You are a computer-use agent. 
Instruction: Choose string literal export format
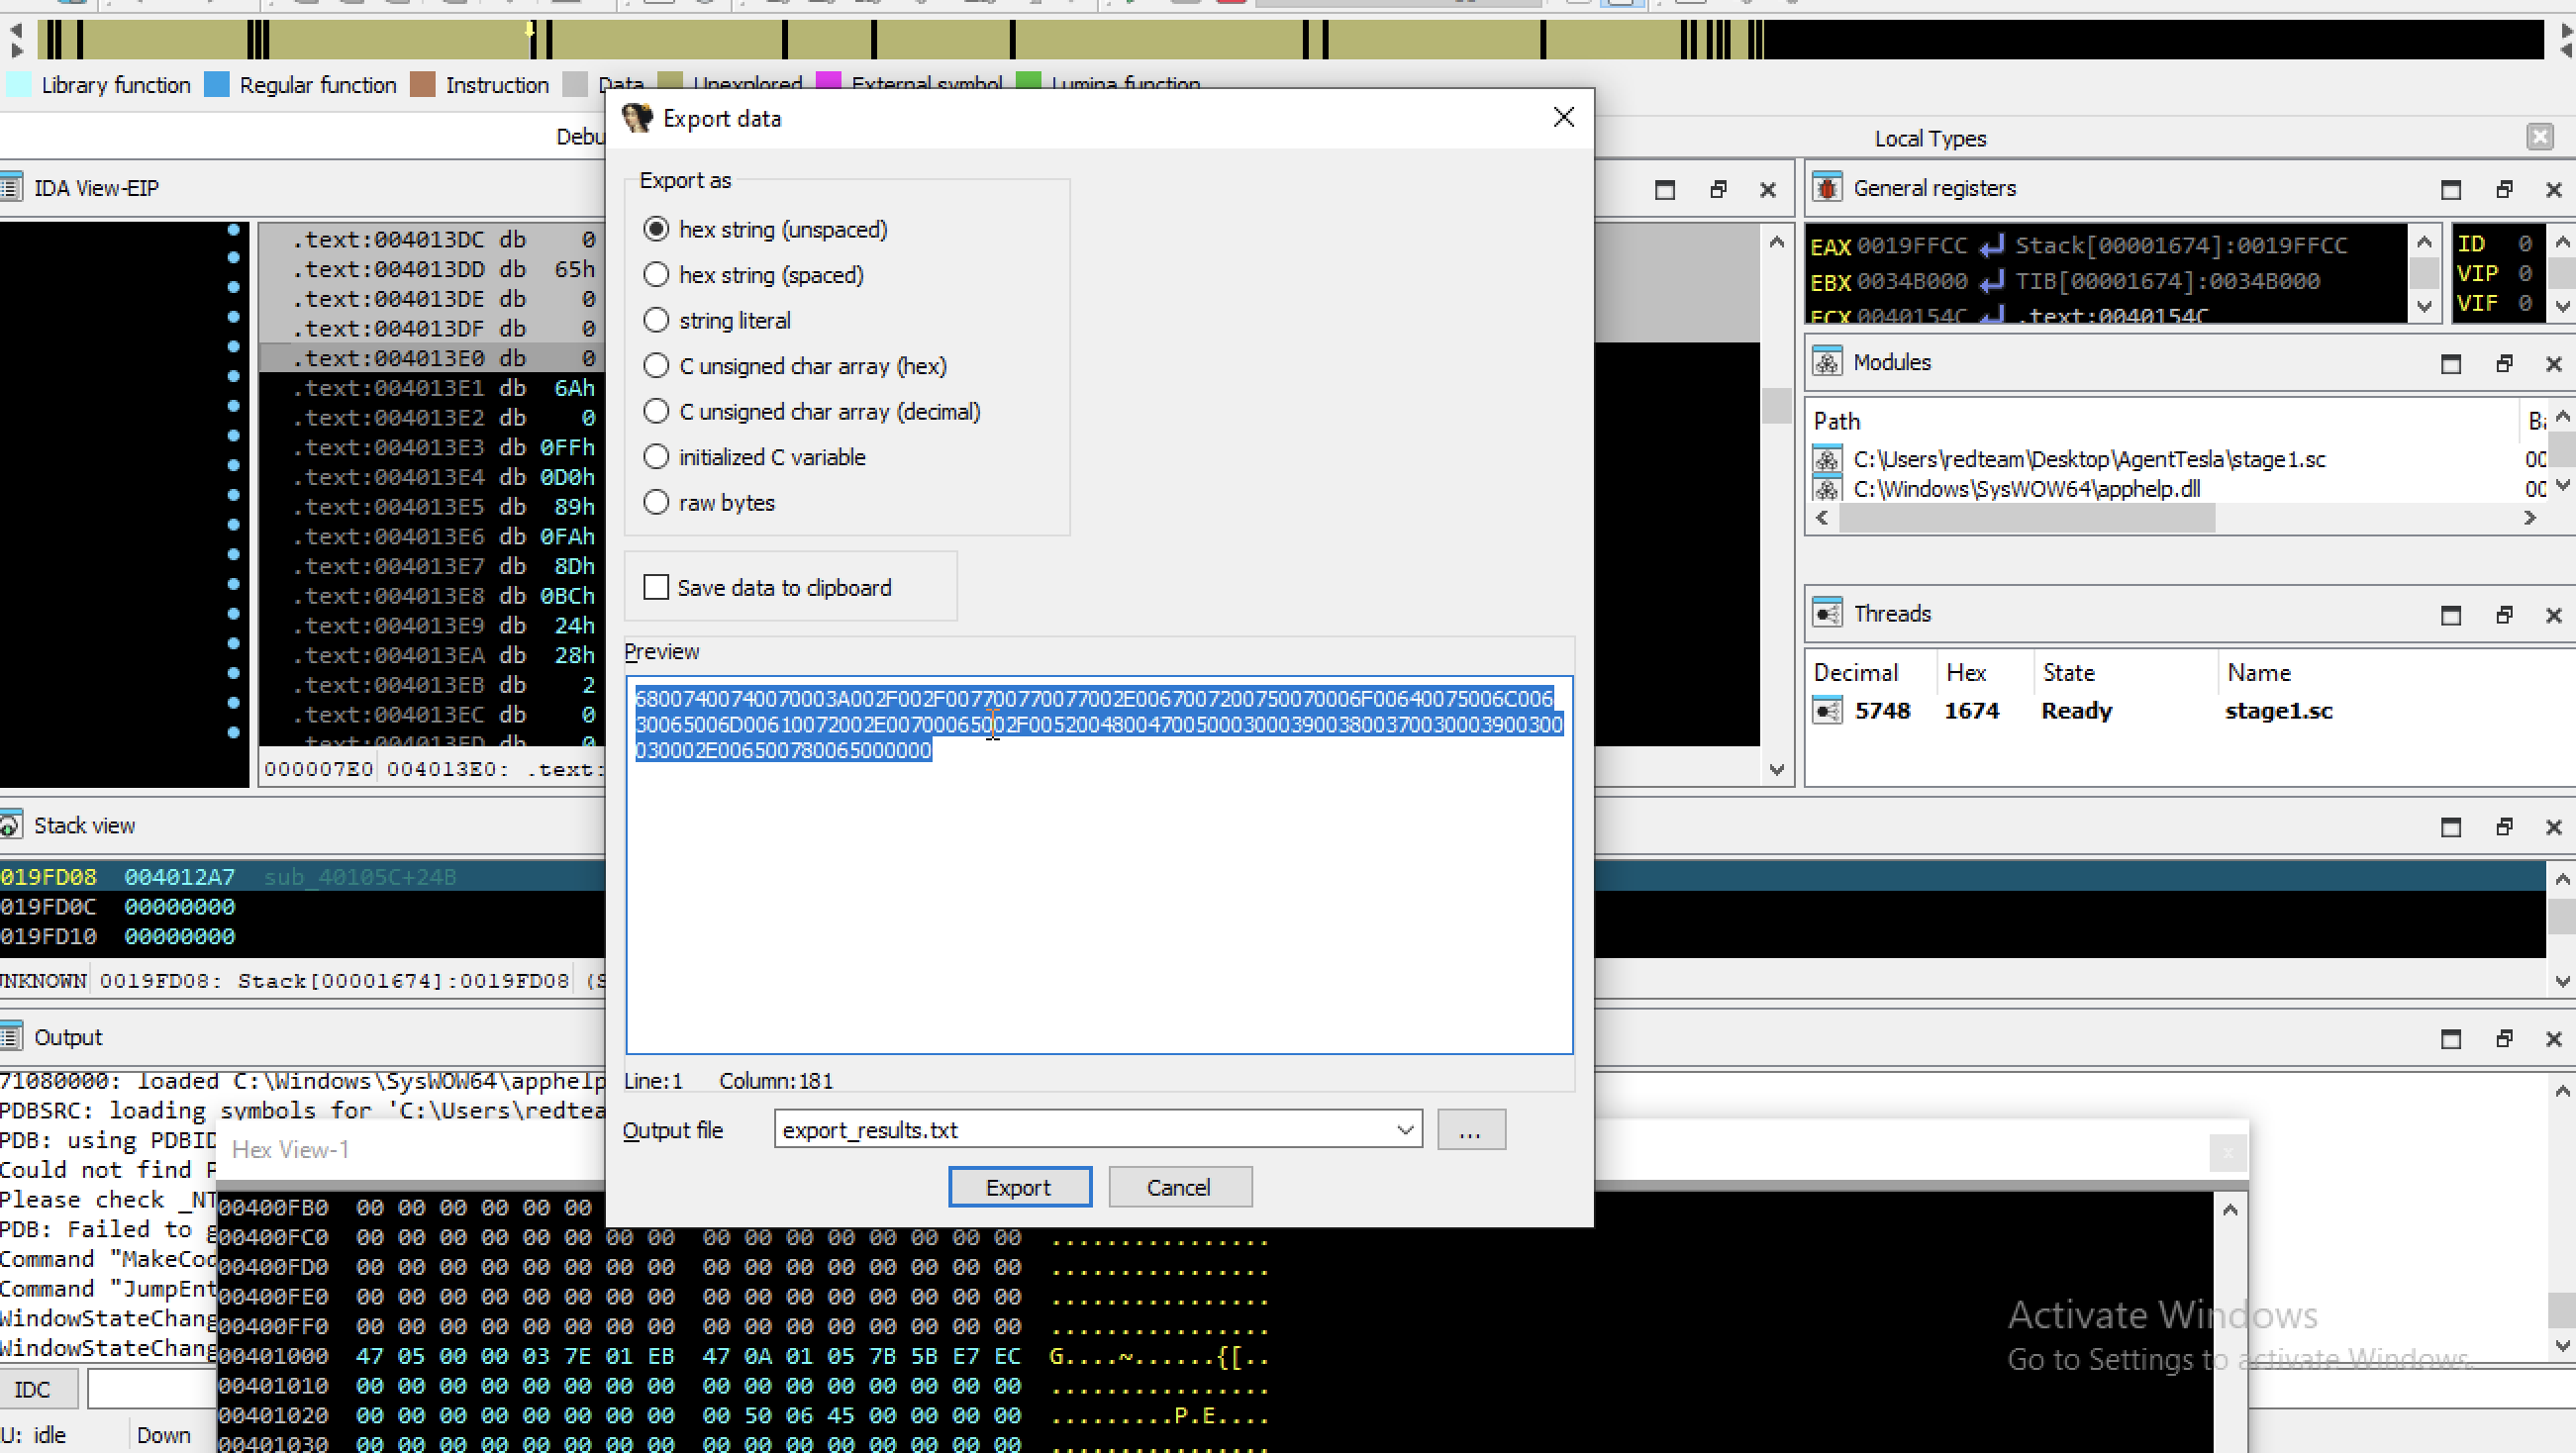point(656,320)
